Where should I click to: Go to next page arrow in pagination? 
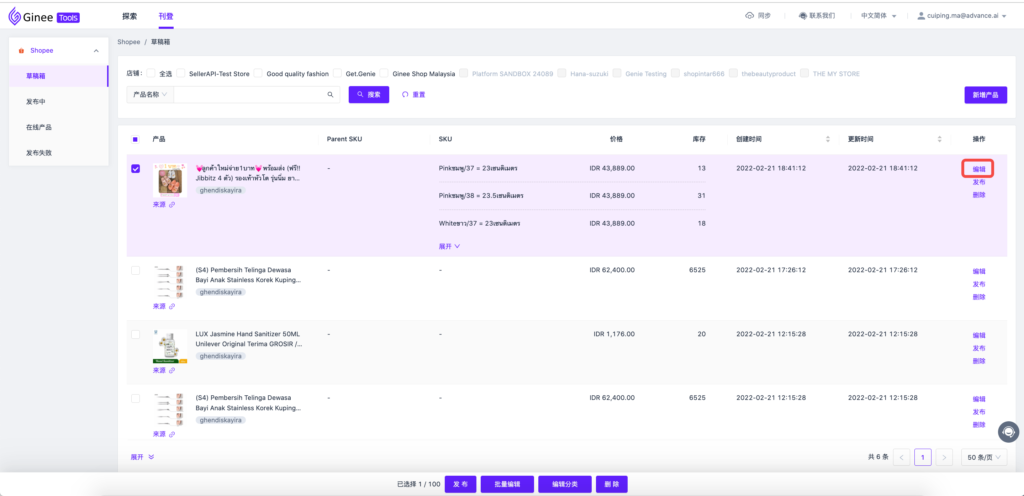tap(944, 457)
